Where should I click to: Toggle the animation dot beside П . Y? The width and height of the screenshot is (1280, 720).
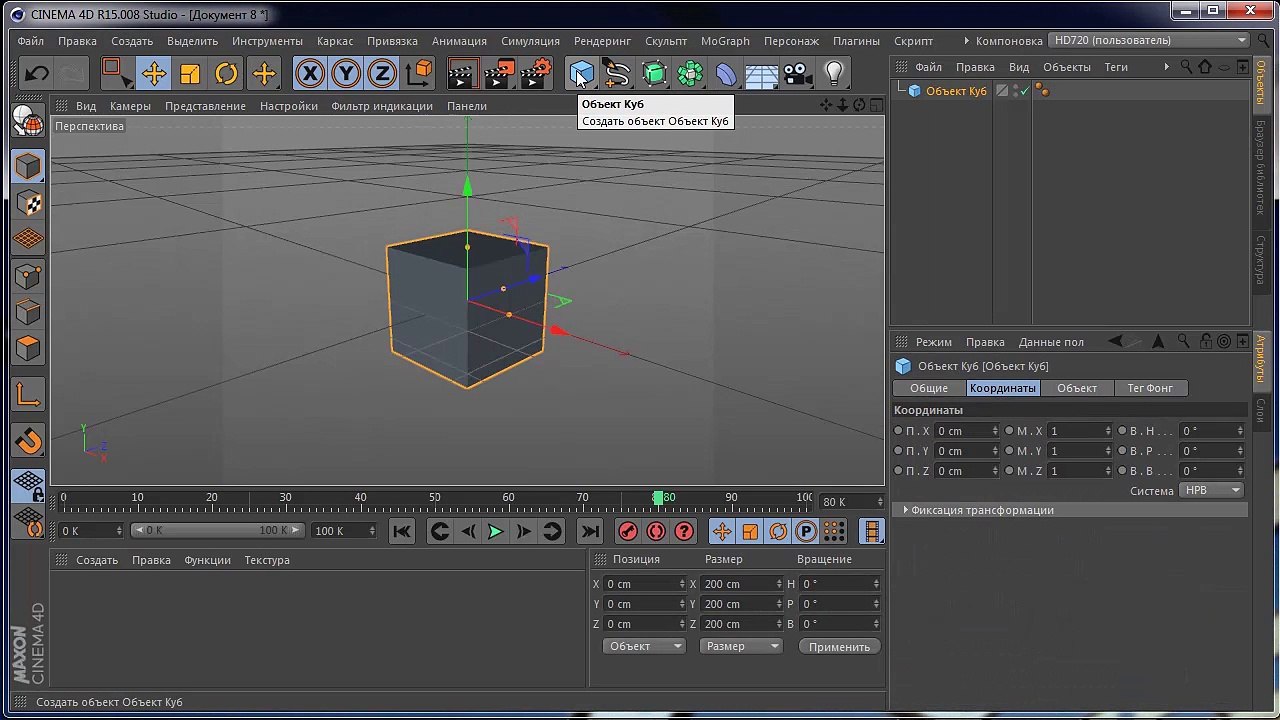(898, 451)
